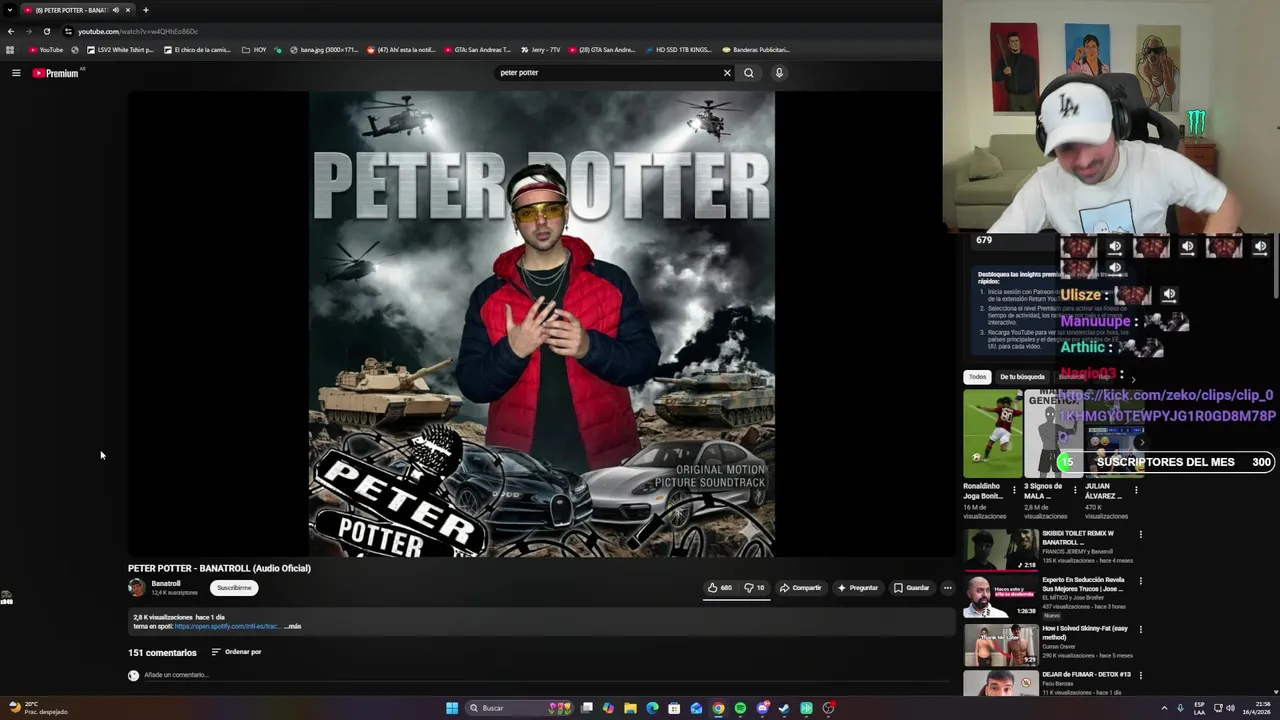Image resolution: width=1280 pixels, height=720 pixels.
Task: Open Steam from the taskbar
Action: point(784,708)
